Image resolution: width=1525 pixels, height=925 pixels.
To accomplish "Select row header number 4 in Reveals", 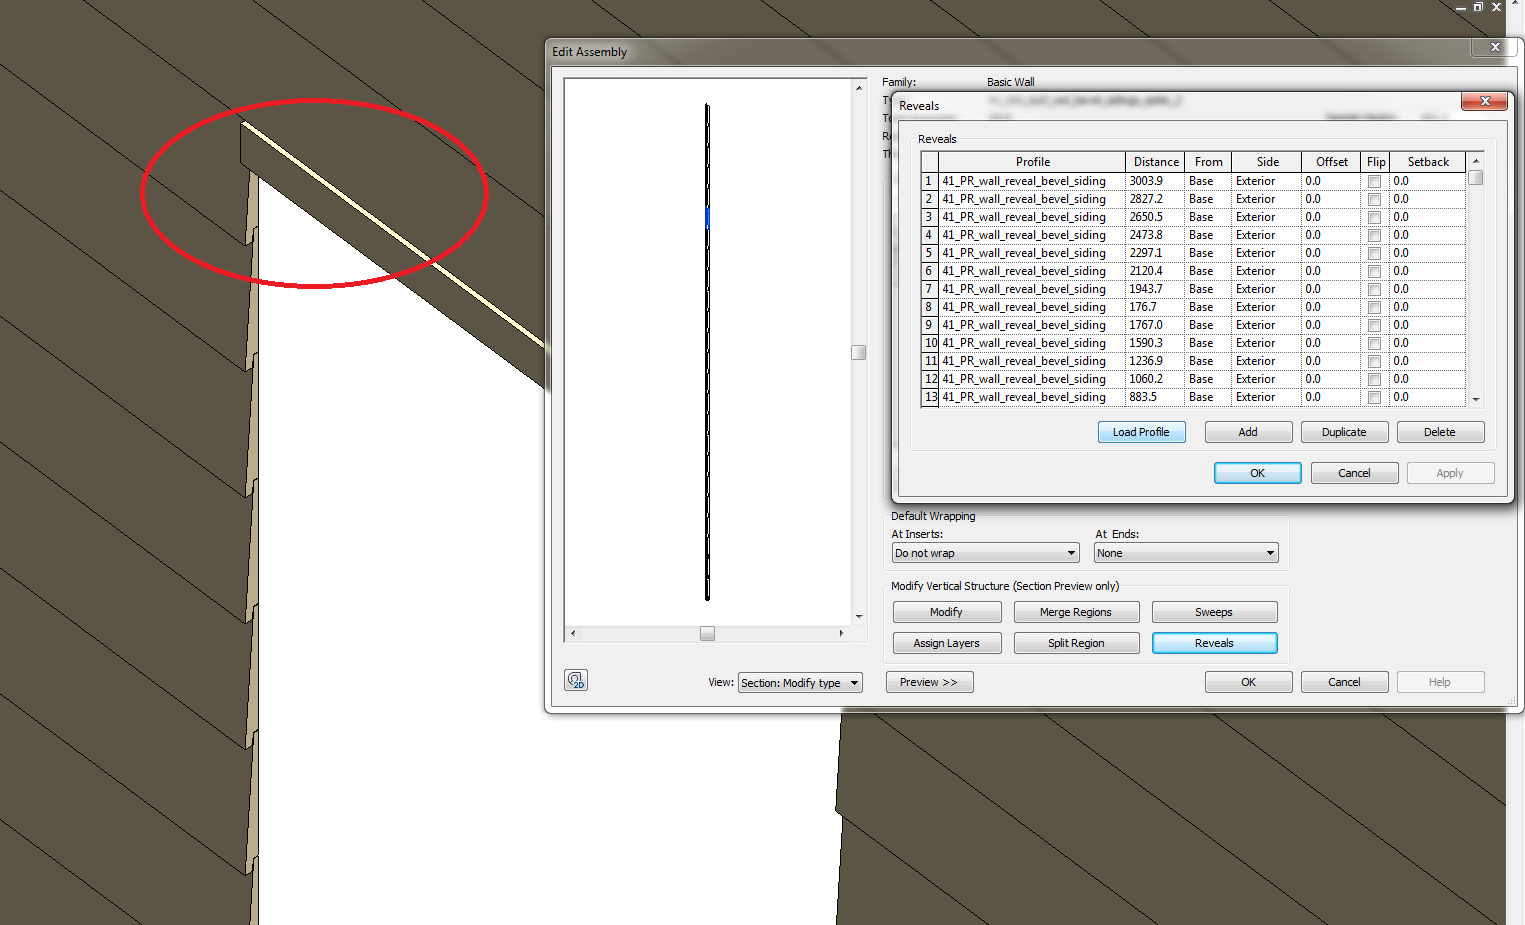I will click(x=929, y=235).
